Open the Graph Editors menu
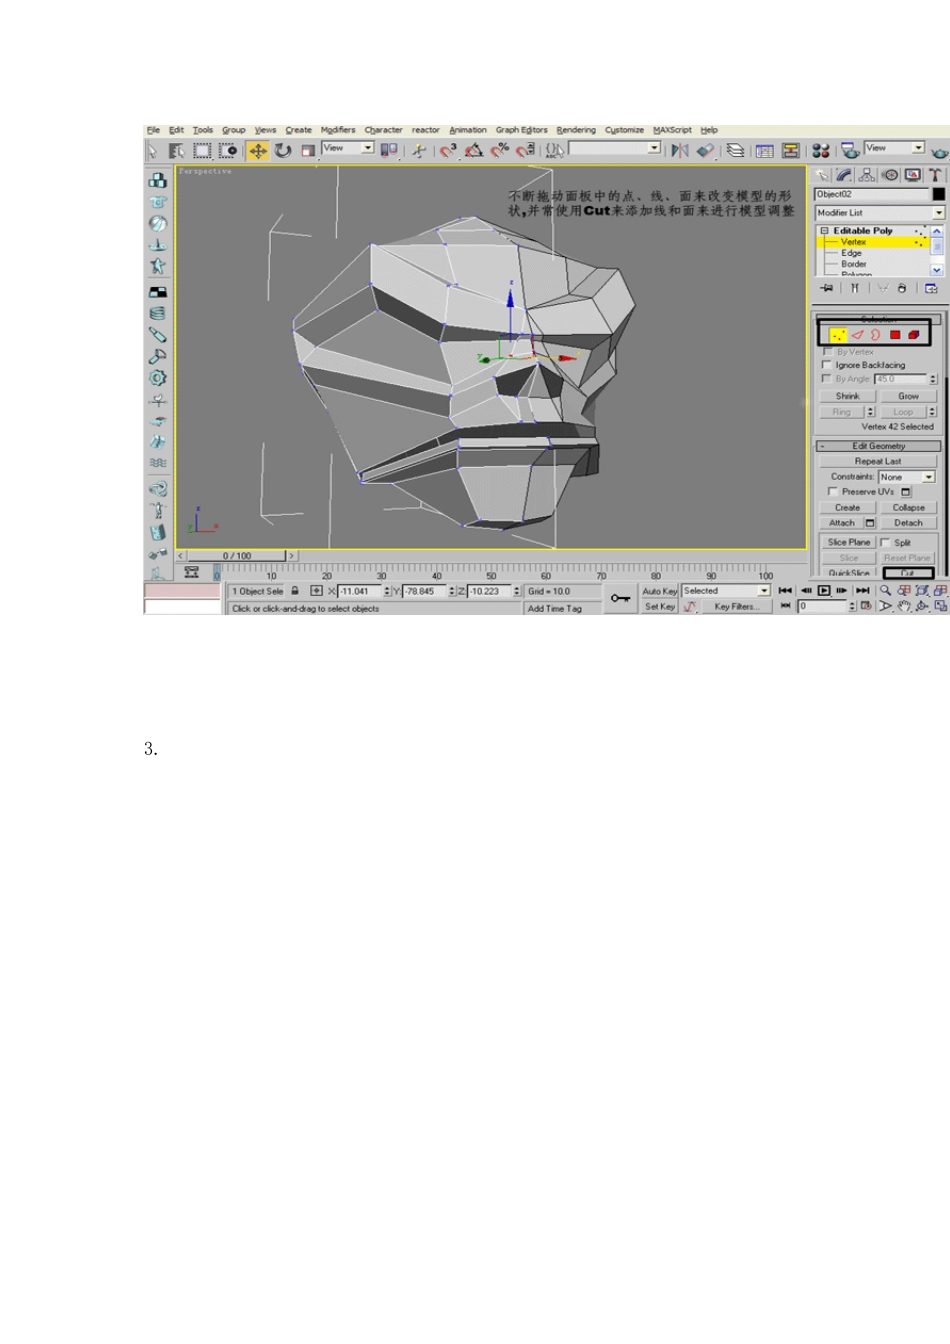 [522, 130]
